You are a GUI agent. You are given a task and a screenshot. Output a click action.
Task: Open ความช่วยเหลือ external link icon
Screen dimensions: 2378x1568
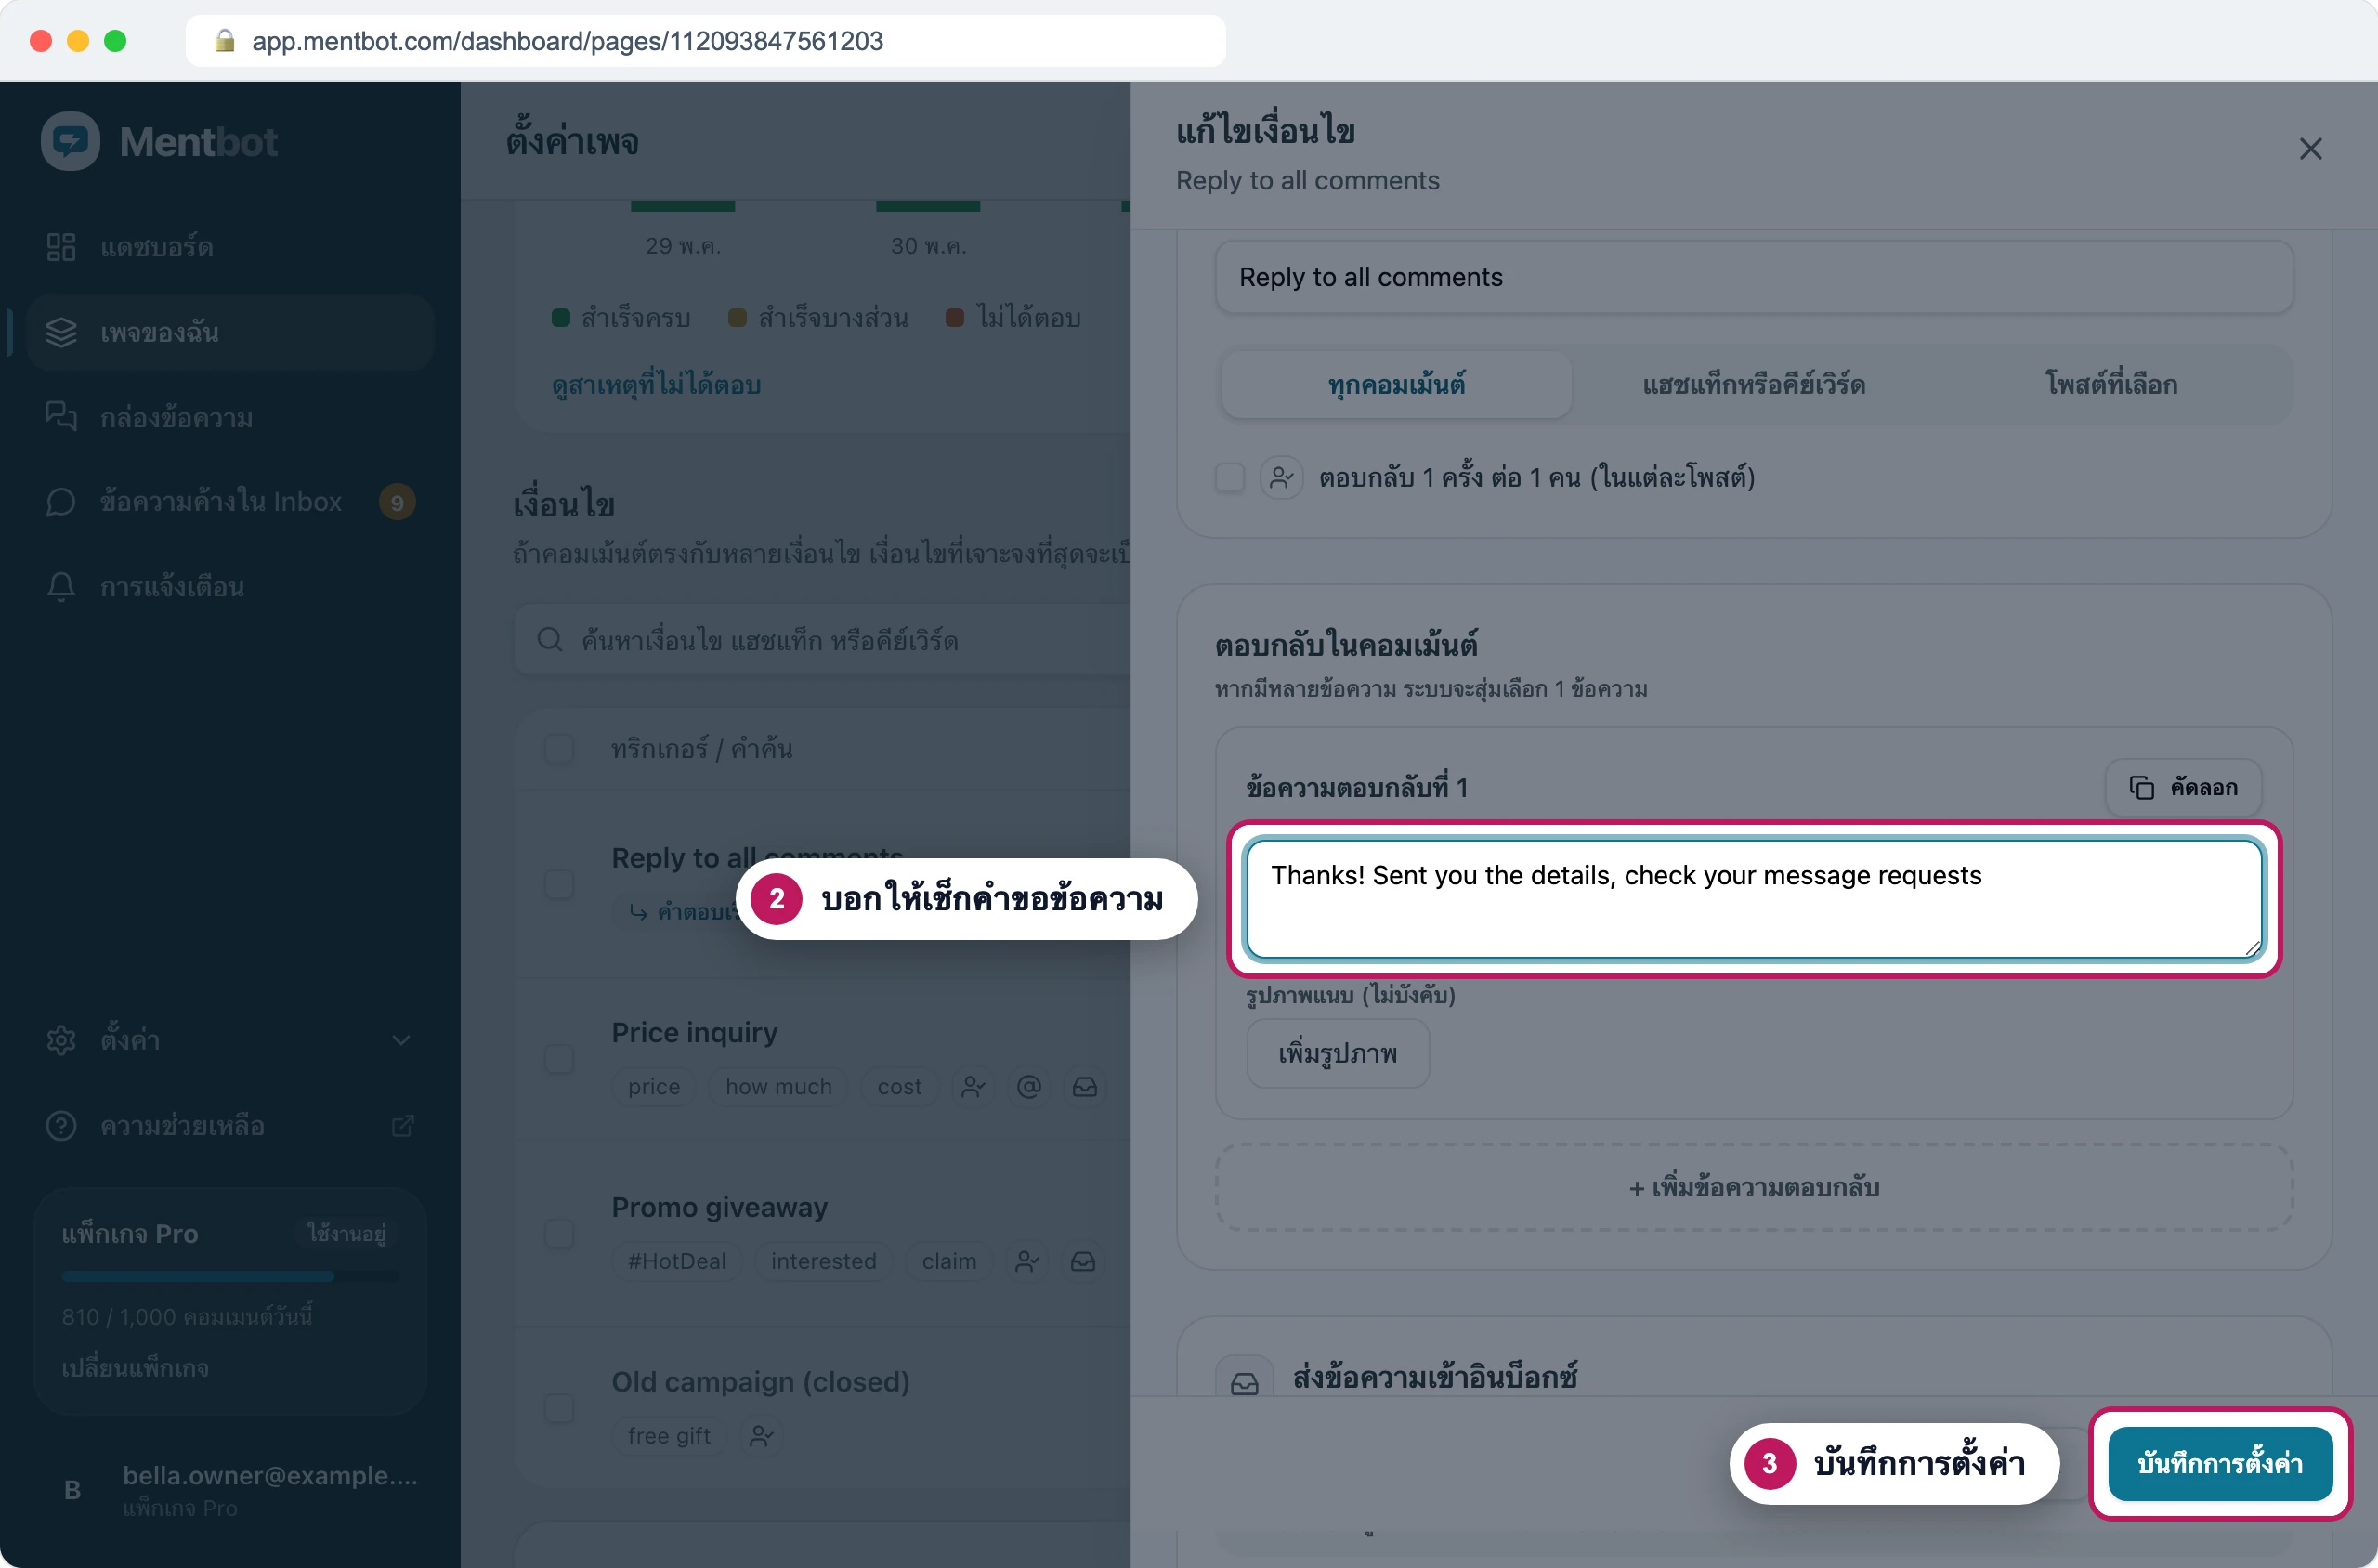pos(402,1126)
